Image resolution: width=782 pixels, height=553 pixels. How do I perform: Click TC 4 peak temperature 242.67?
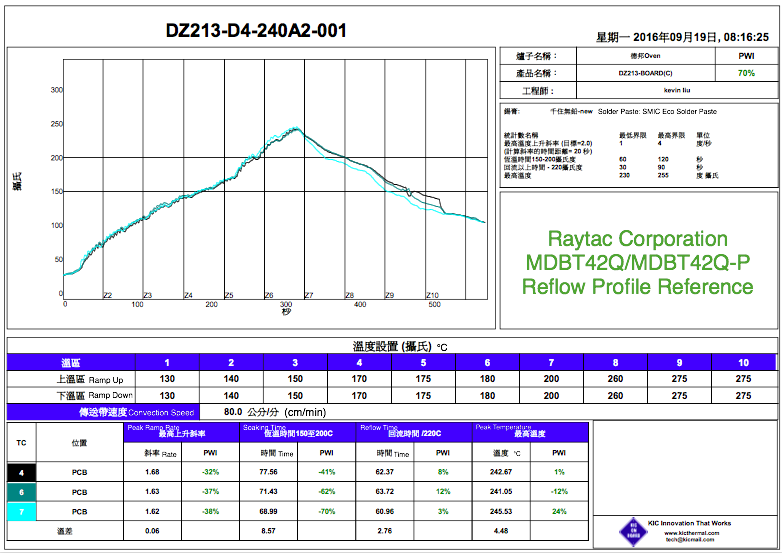pyautogui.click(x=501, y=472)
